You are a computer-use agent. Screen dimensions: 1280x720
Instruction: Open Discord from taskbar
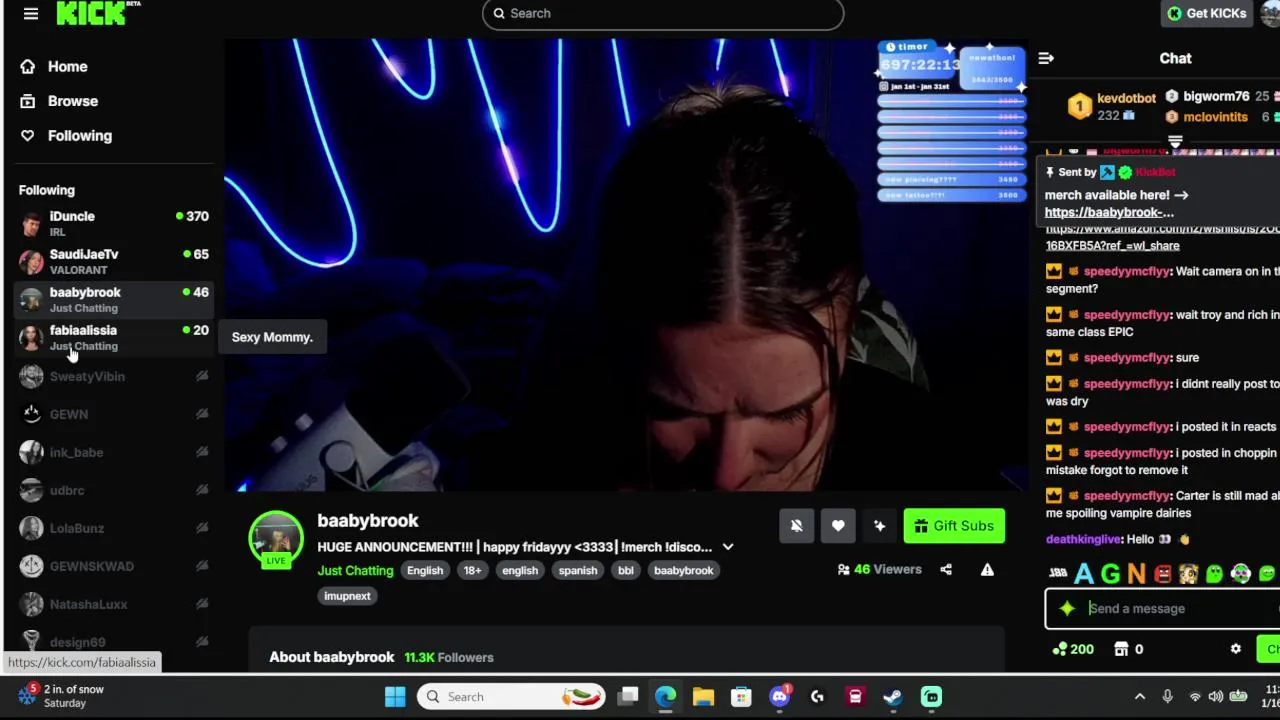click(779, 697)
